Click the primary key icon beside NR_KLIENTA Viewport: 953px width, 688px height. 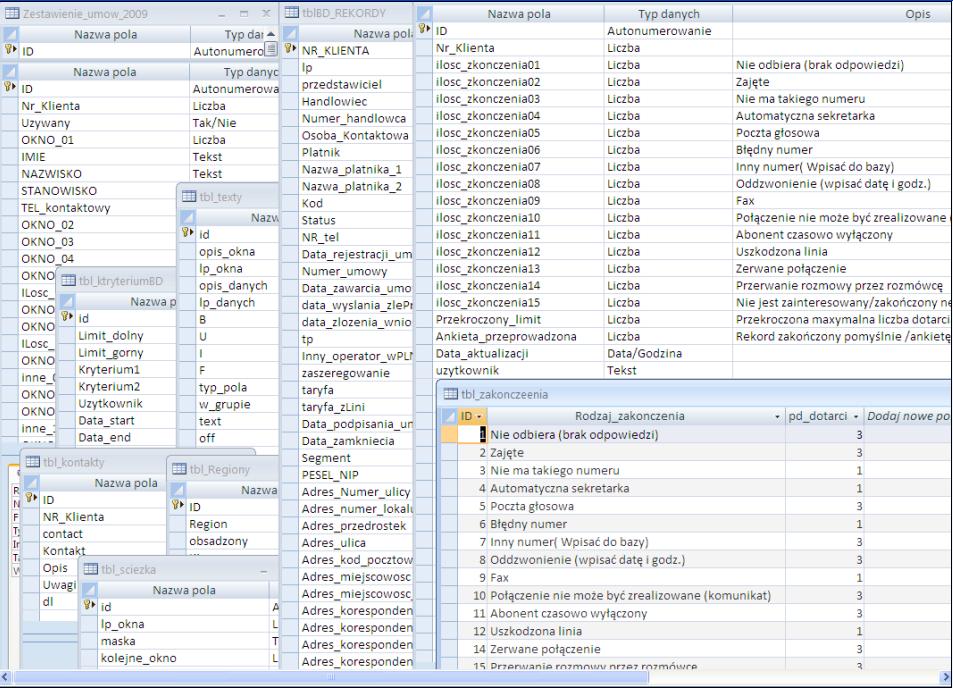[x=291, y=49]
